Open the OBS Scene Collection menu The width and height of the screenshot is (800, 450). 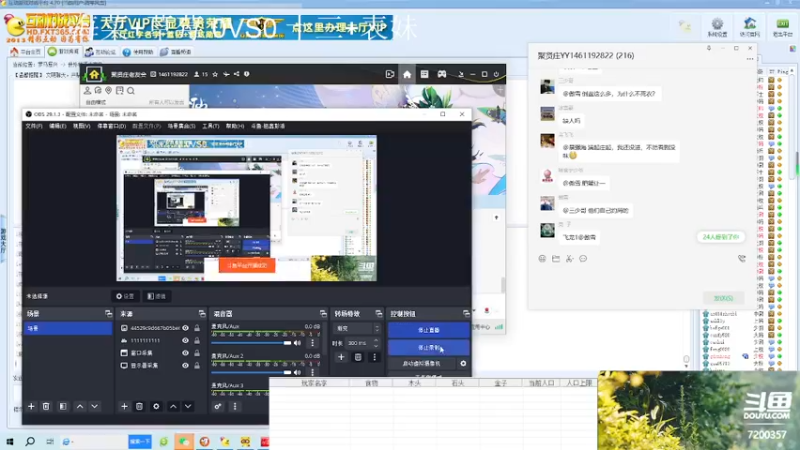[181, 126]
